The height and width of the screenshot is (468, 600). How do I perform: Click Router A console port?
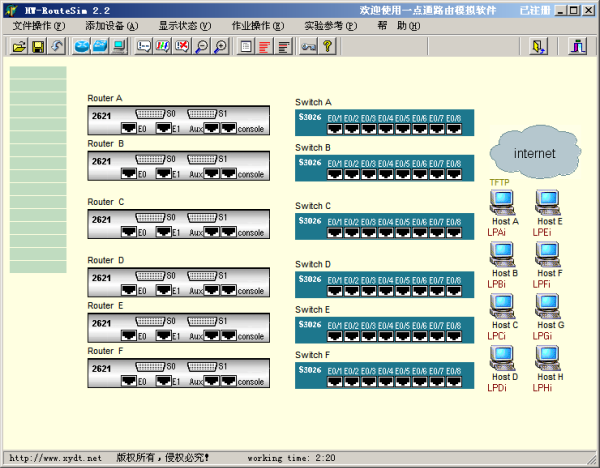click(228, 128)
